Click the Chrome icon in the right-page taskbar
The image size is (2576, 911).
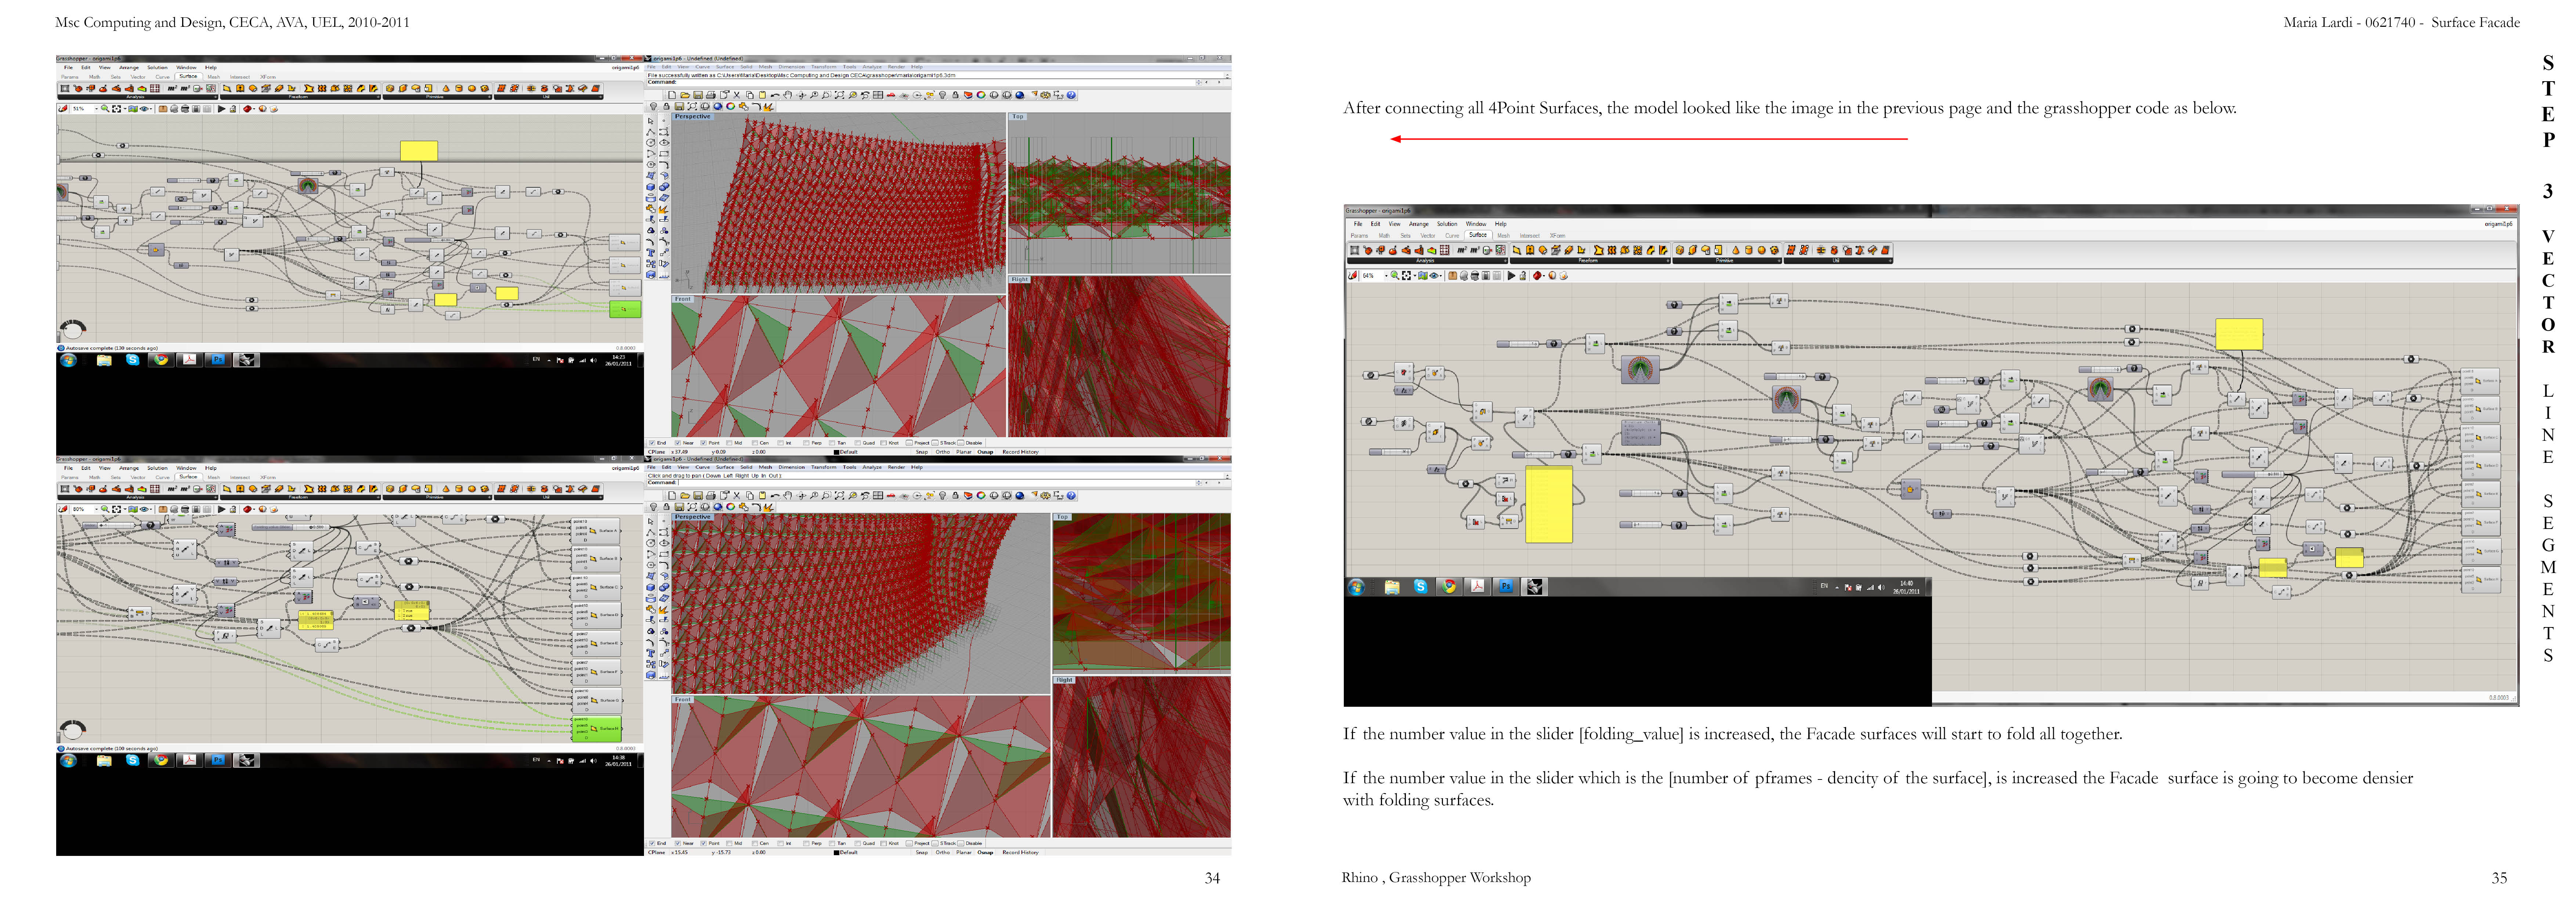click(x=1448, y=587)
